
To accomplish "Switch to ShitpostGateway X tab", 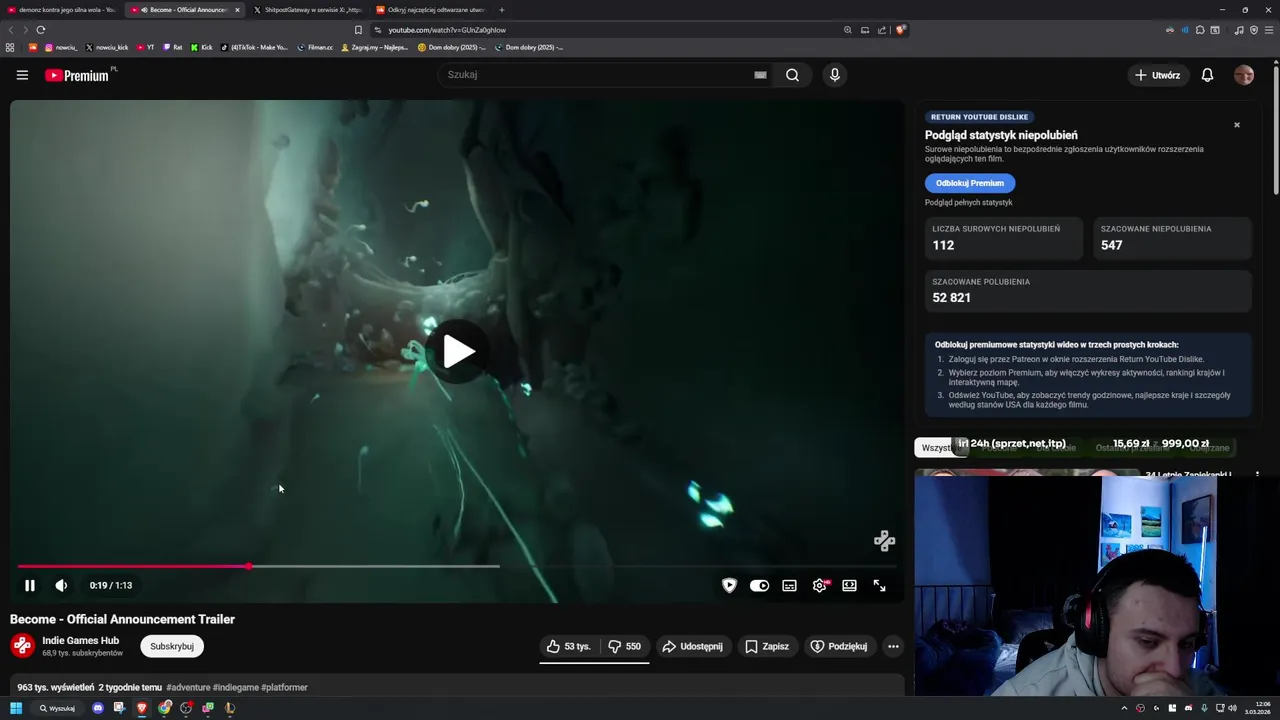I will tap(308, 10).
